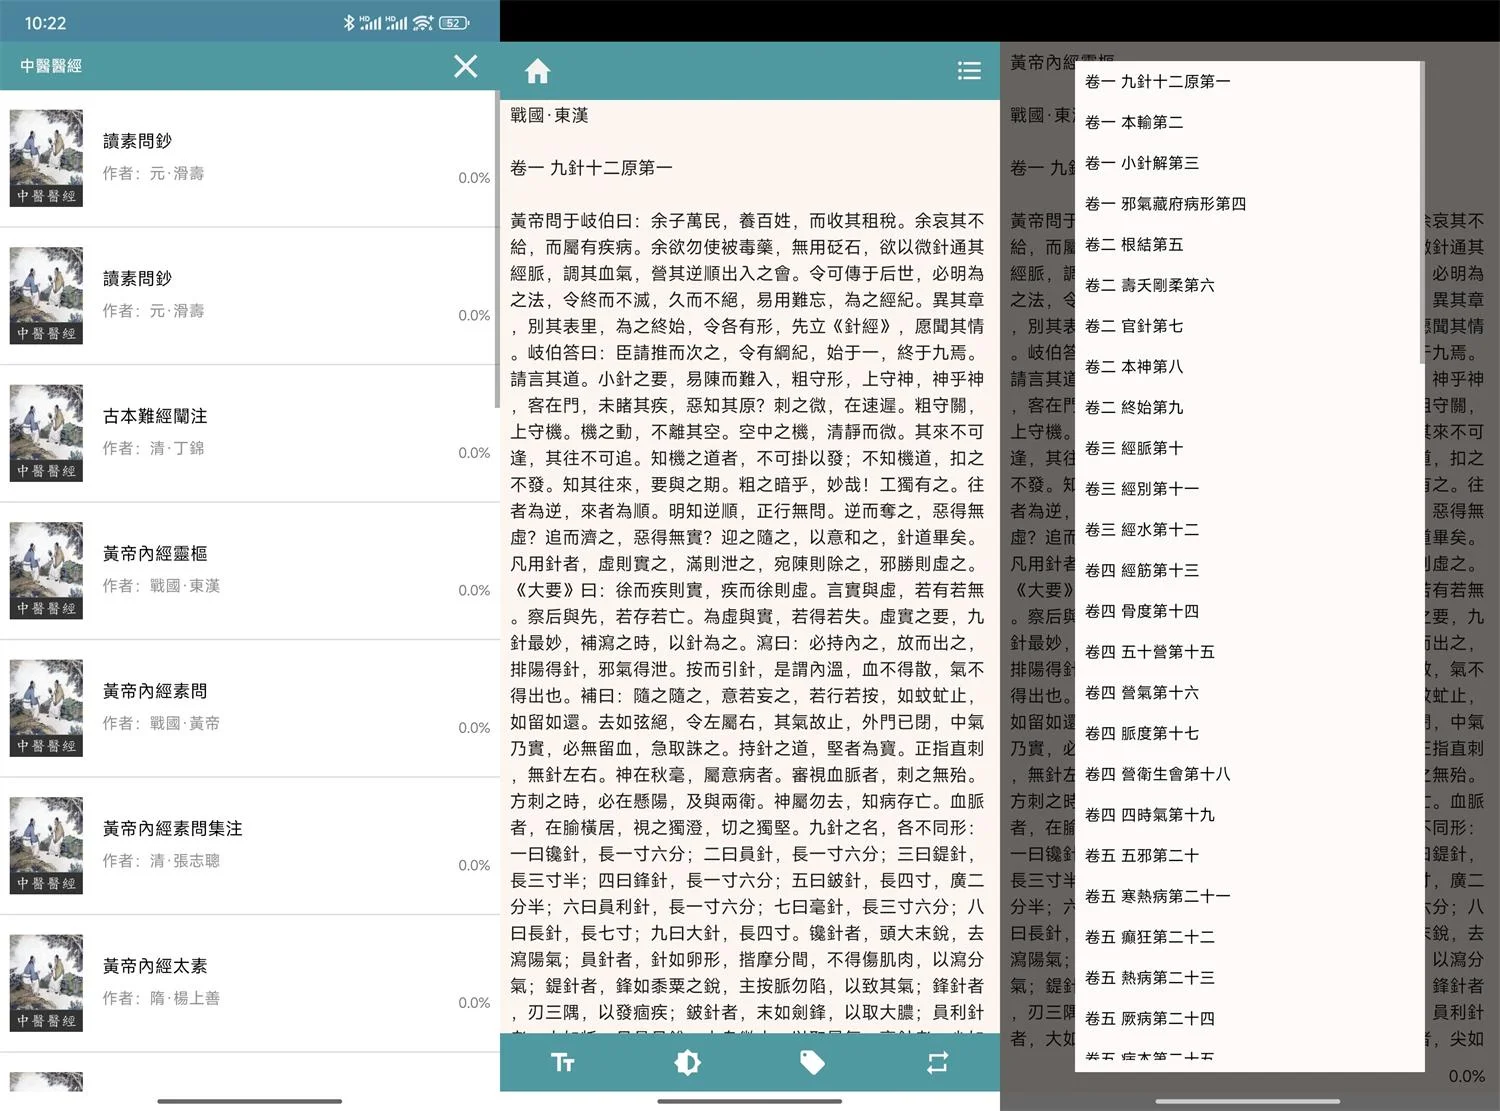Open the table of contents list icon

pyautogui.click(x=968, y=70)
